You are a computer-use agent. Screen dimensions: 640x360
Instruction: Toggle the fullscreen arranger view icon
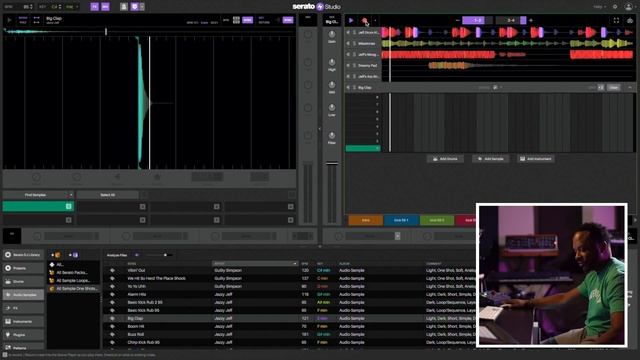click(x=616, y=20)
